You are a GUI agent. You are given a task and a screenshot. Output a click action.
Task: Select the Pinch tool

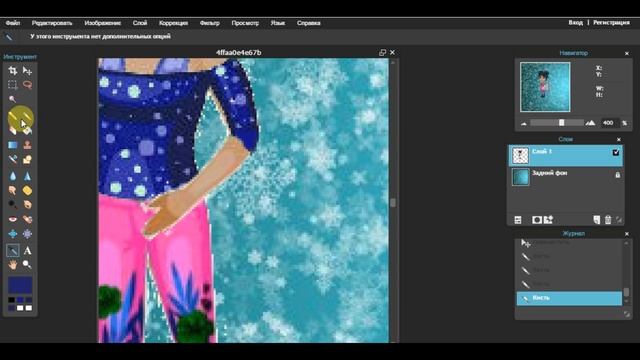click(x=27, y=234)
